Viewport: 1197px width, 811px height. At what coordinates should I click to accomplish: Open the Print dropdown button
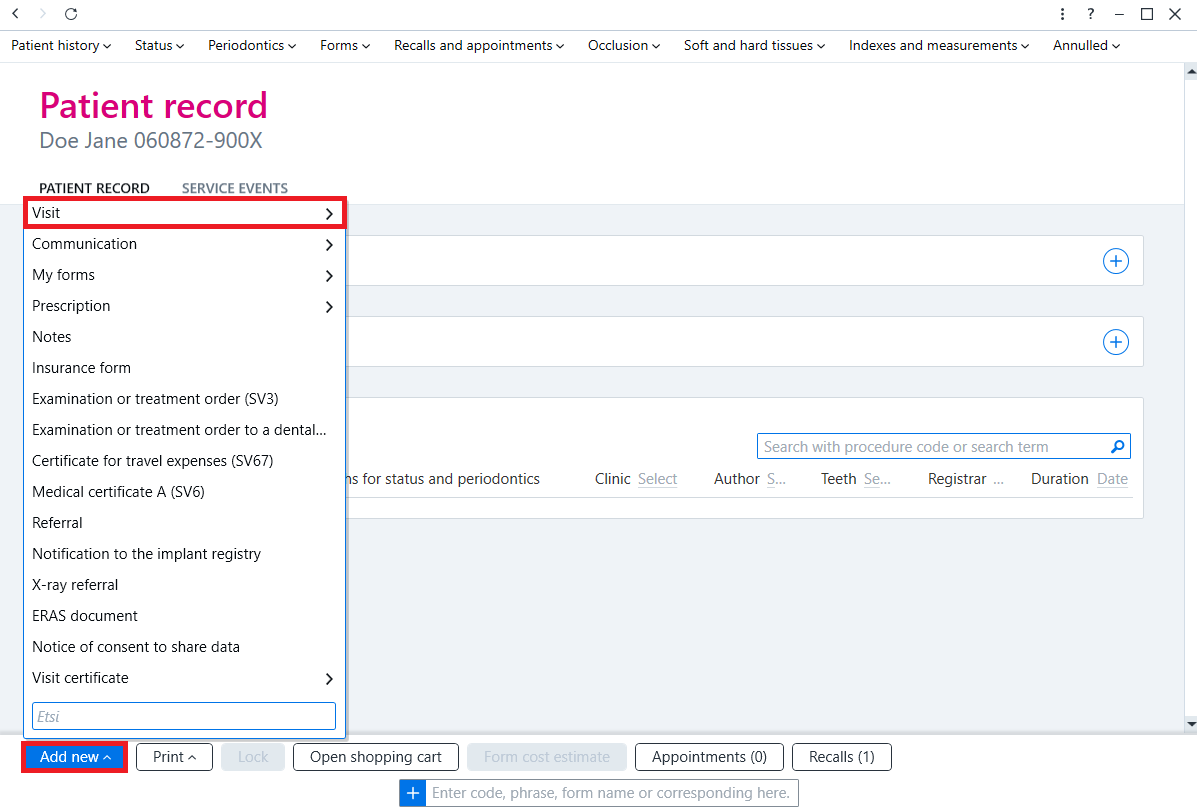click(174, 757)
